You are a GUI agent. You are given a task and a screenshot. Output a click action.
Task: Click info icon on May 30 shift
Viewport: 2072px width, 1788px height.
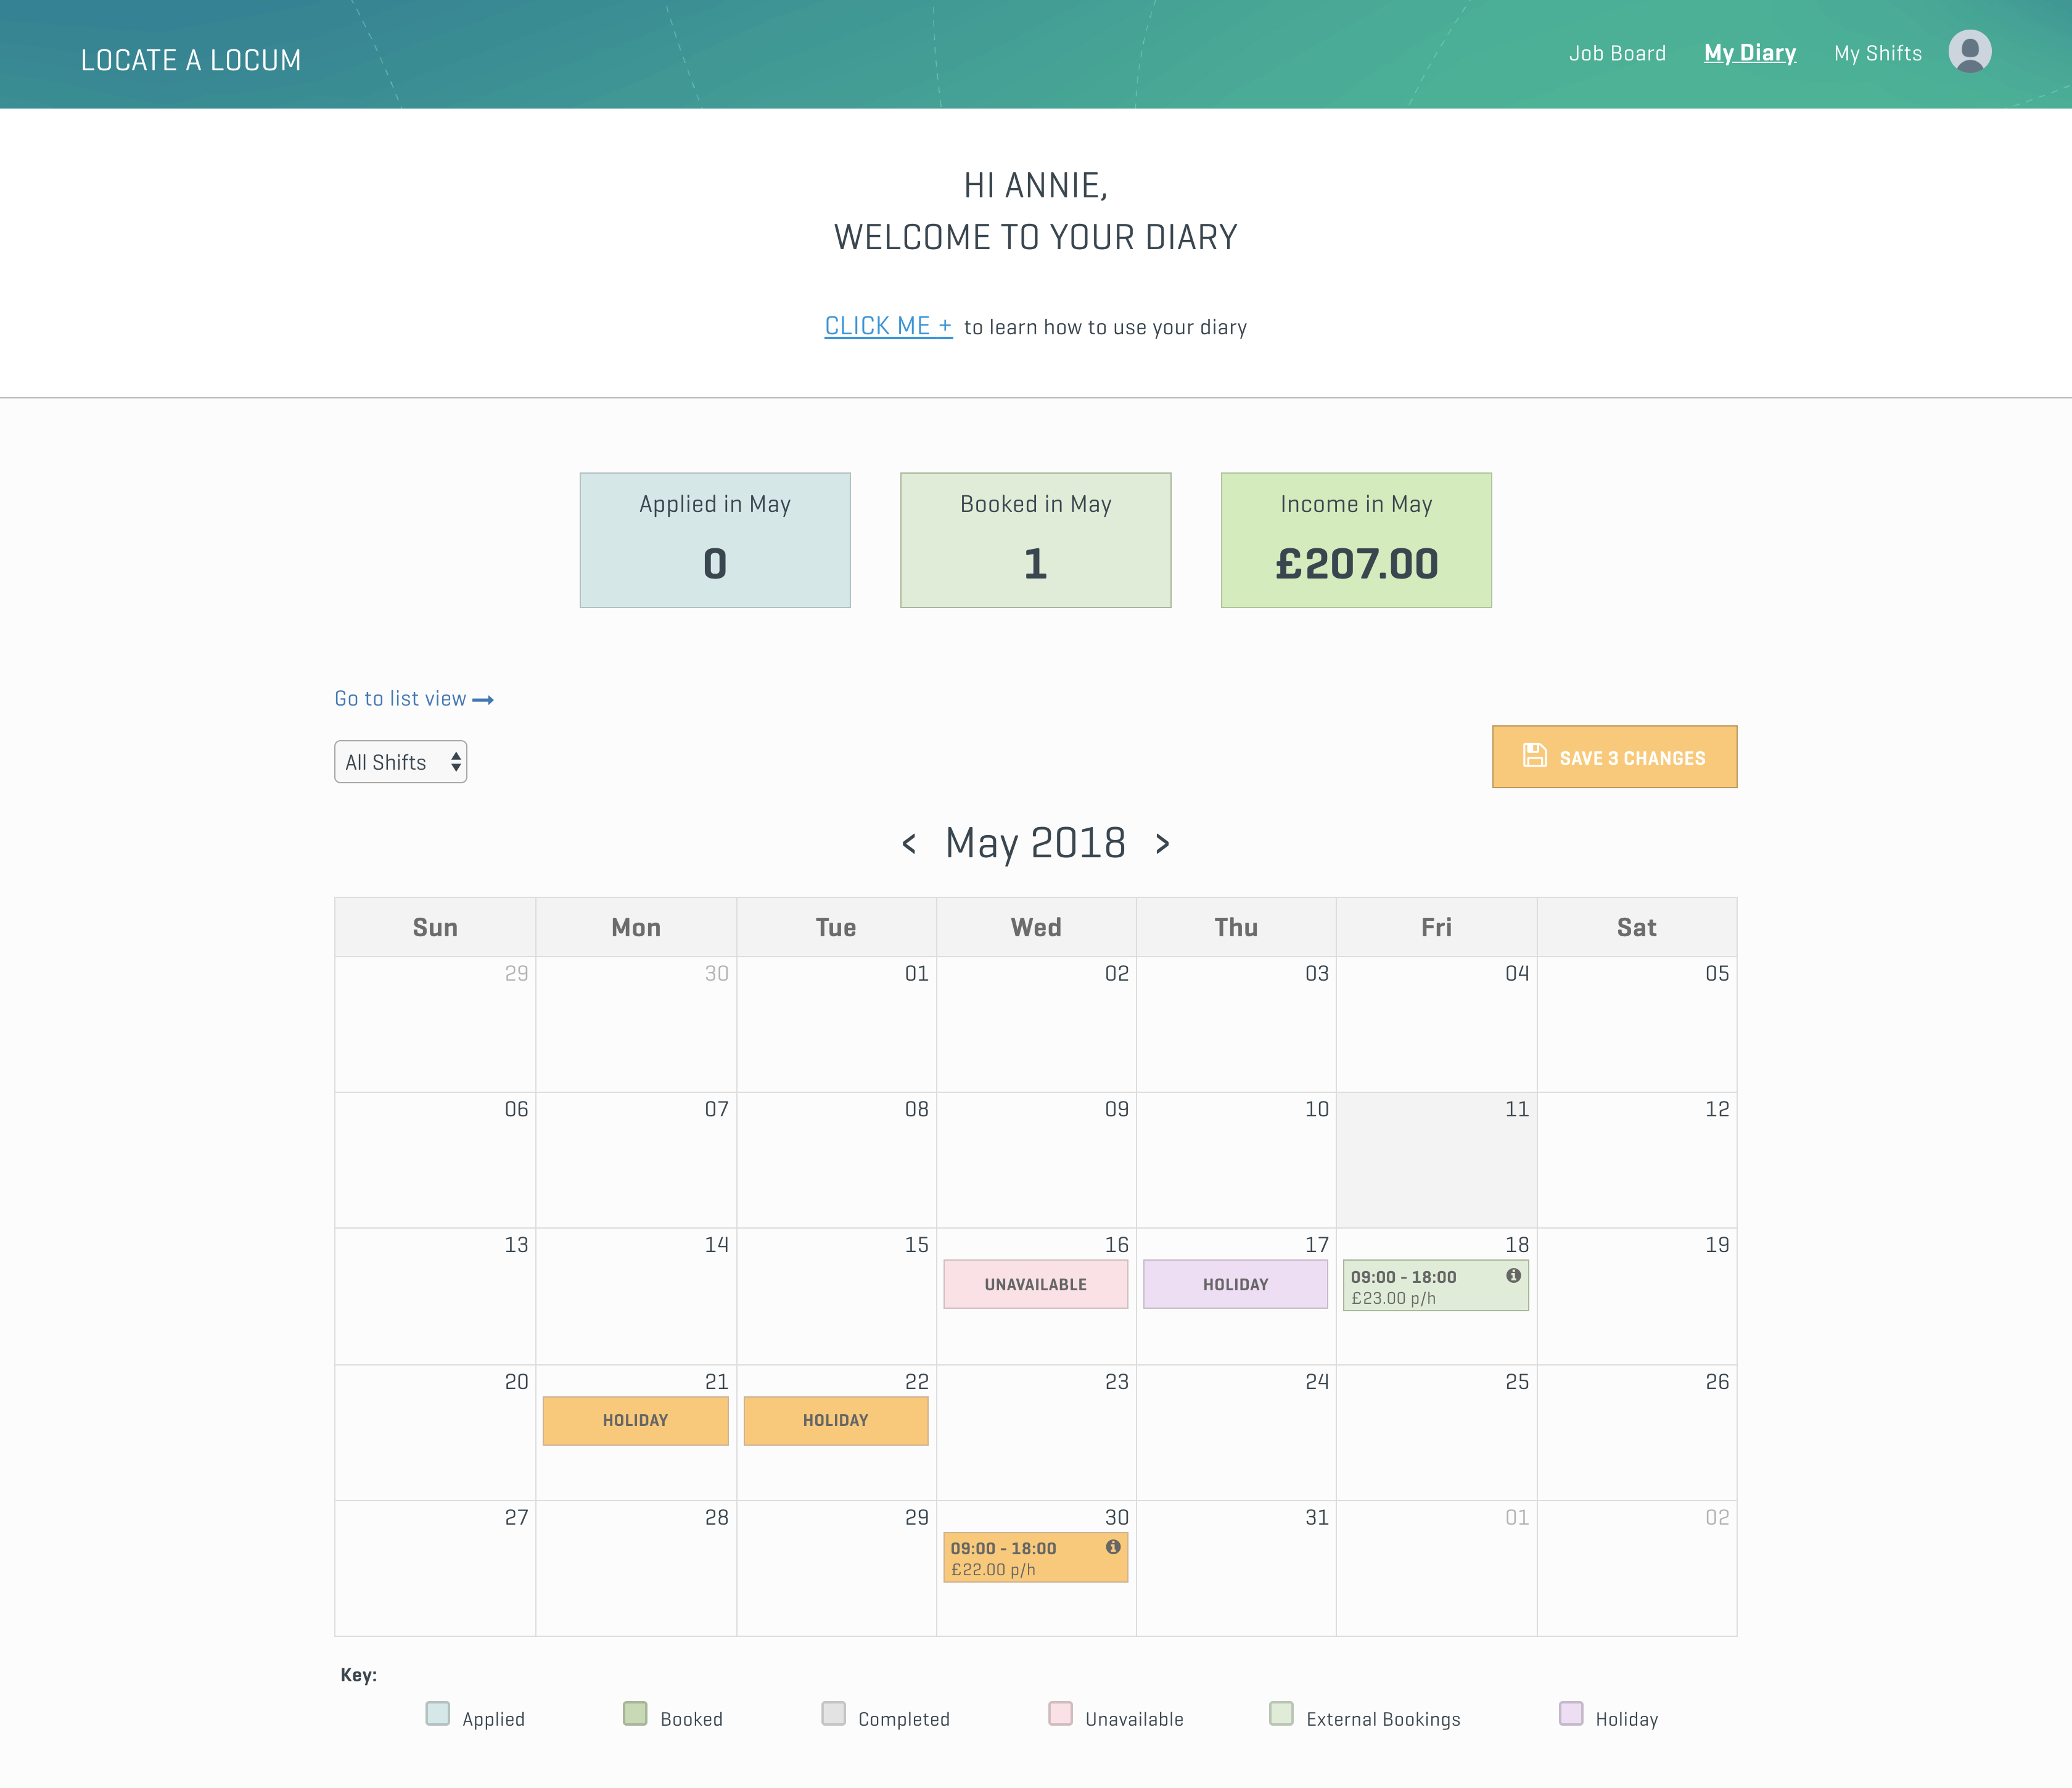[x=1113, y=1547]
